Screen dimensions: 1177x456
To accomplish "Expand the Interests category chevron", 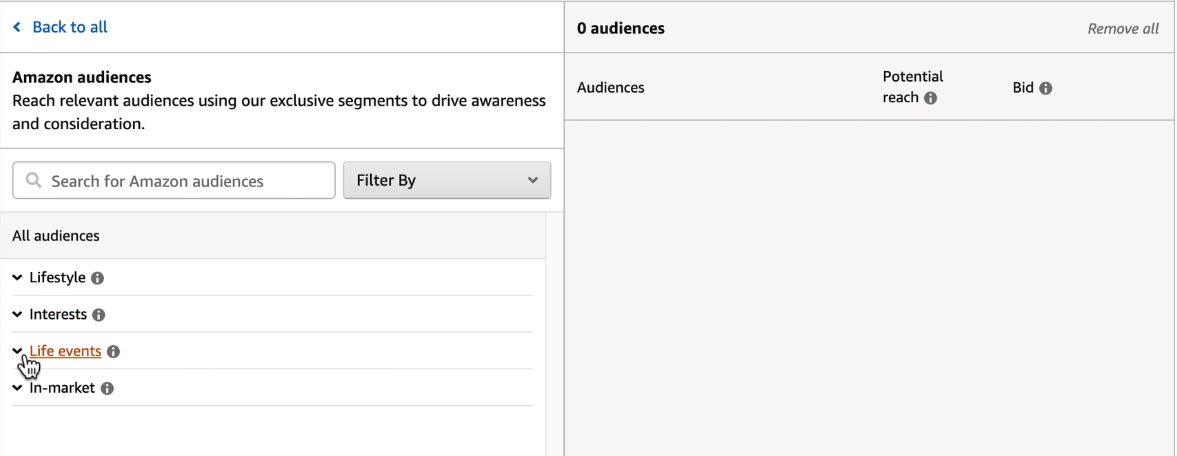I will point(17,315).
